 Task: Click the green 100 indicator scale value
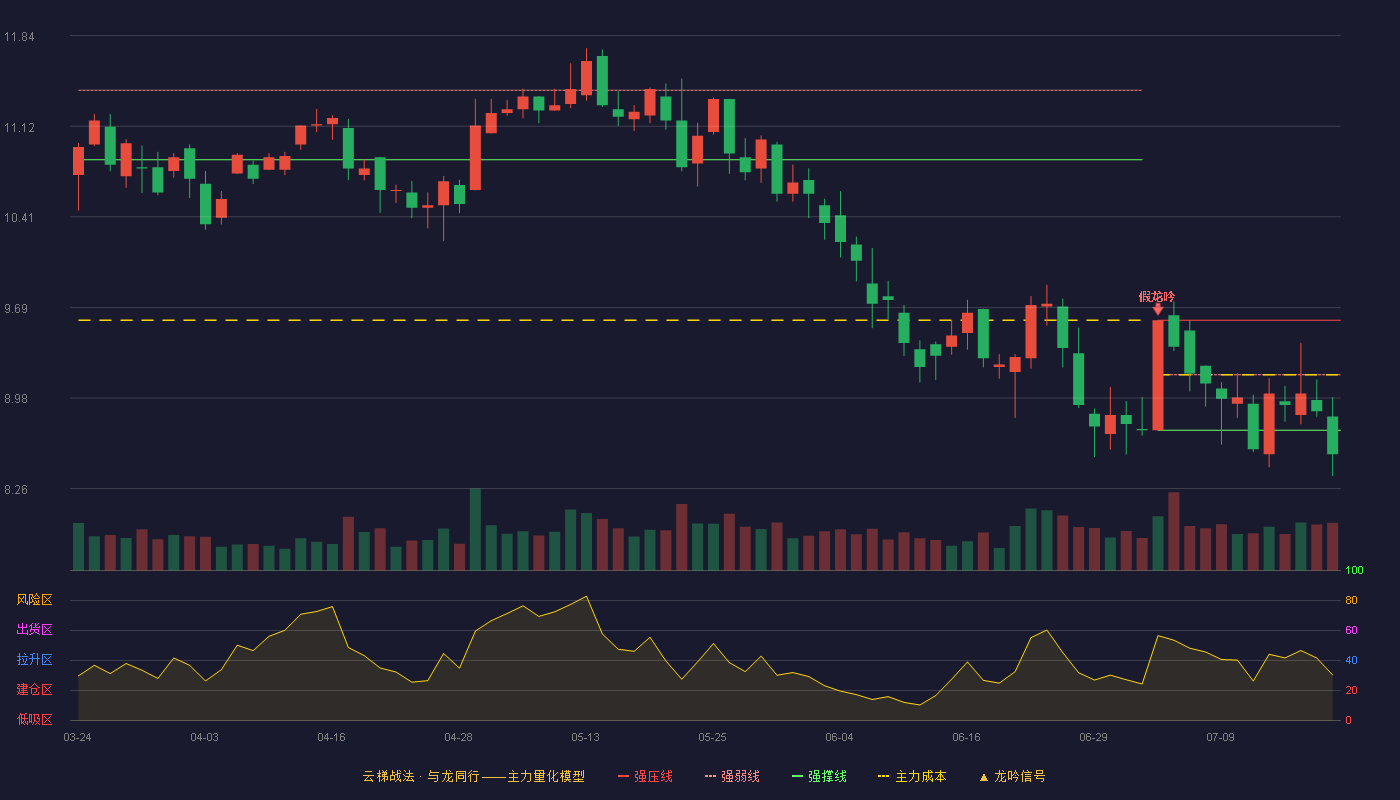(1354, 571)
